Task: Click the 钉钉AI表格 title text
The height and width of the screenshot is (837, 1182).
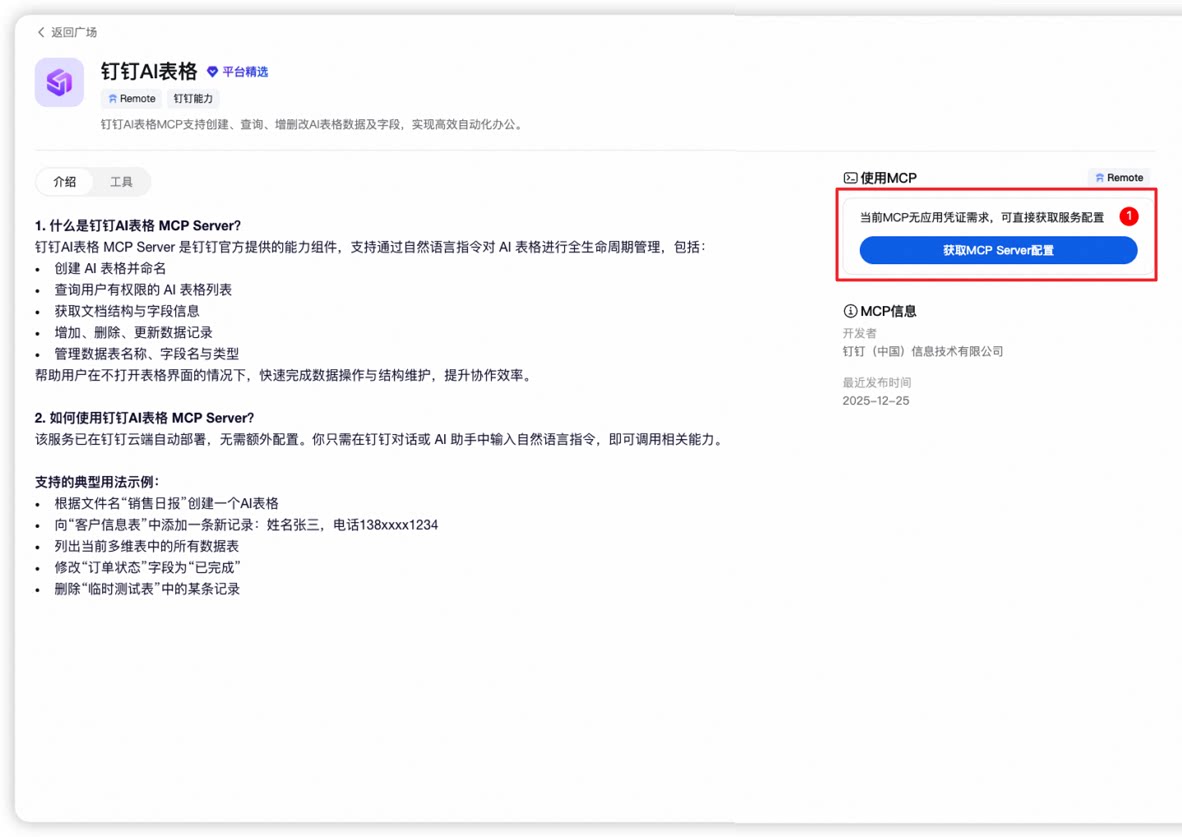Action: tap(149, 72)
